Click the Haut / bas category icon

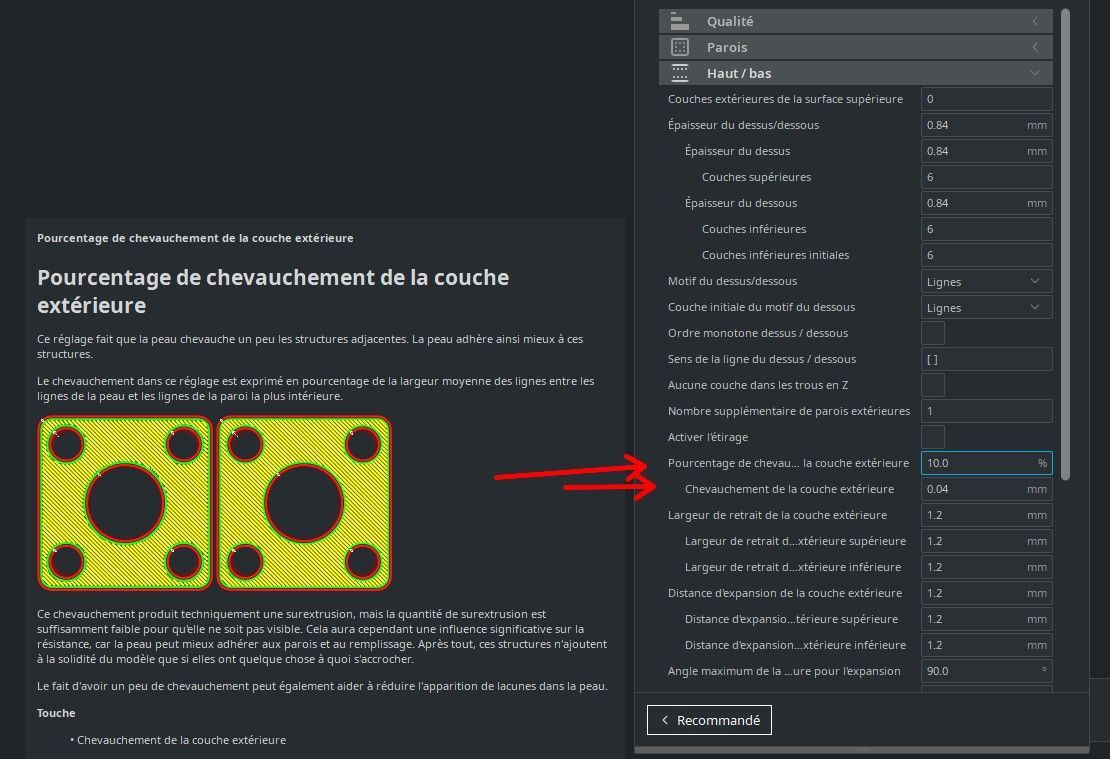(680, 73)
